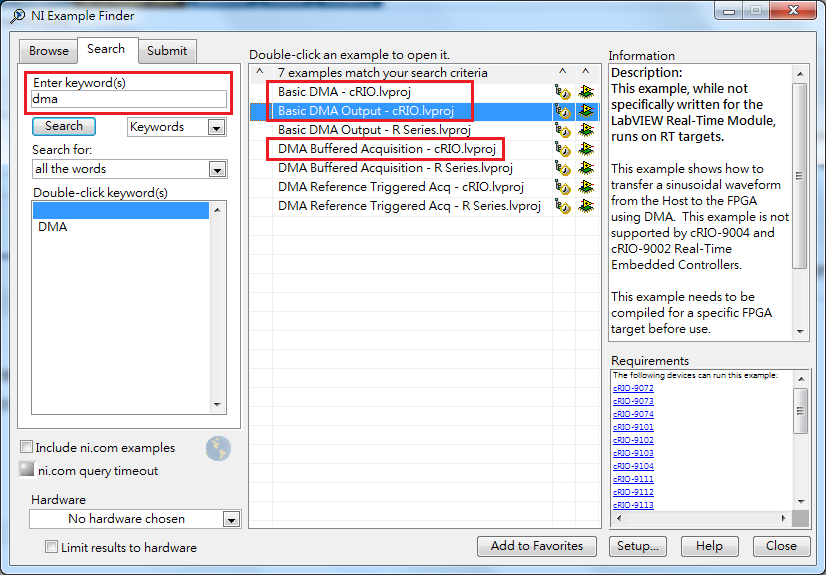Open the cRIO-9111 link
Image resolution: width=826 pixels, height=575 pixels.
click(633, 479)
